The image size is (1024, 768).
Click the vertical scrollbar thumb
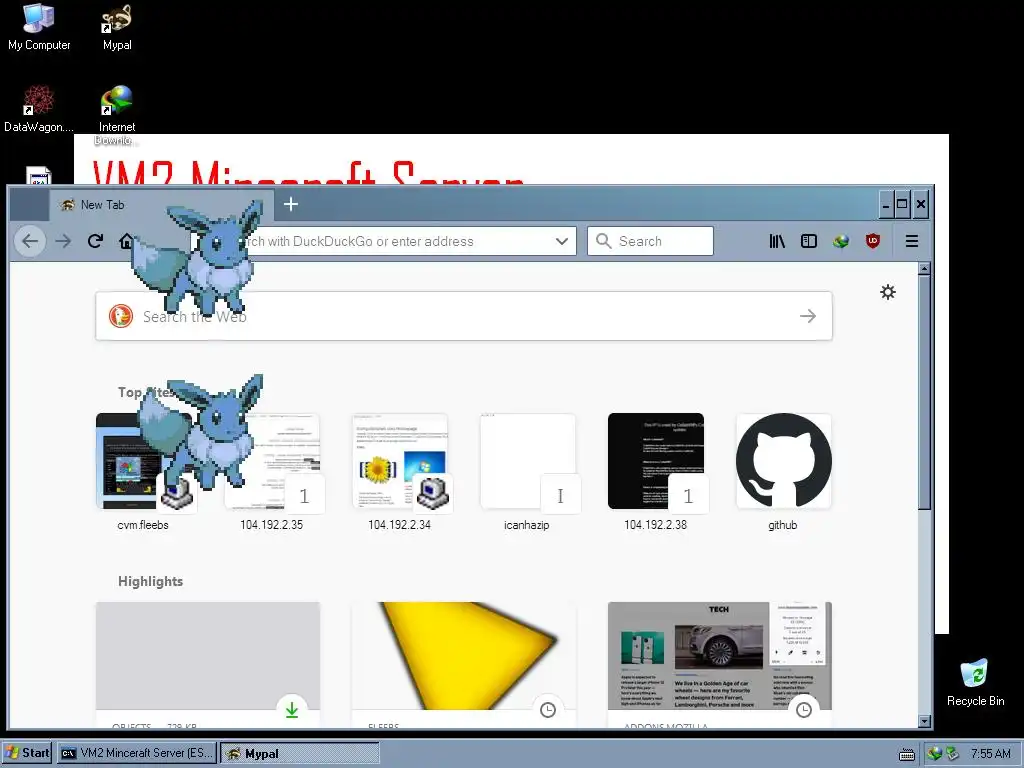click(x=924, y=392)
